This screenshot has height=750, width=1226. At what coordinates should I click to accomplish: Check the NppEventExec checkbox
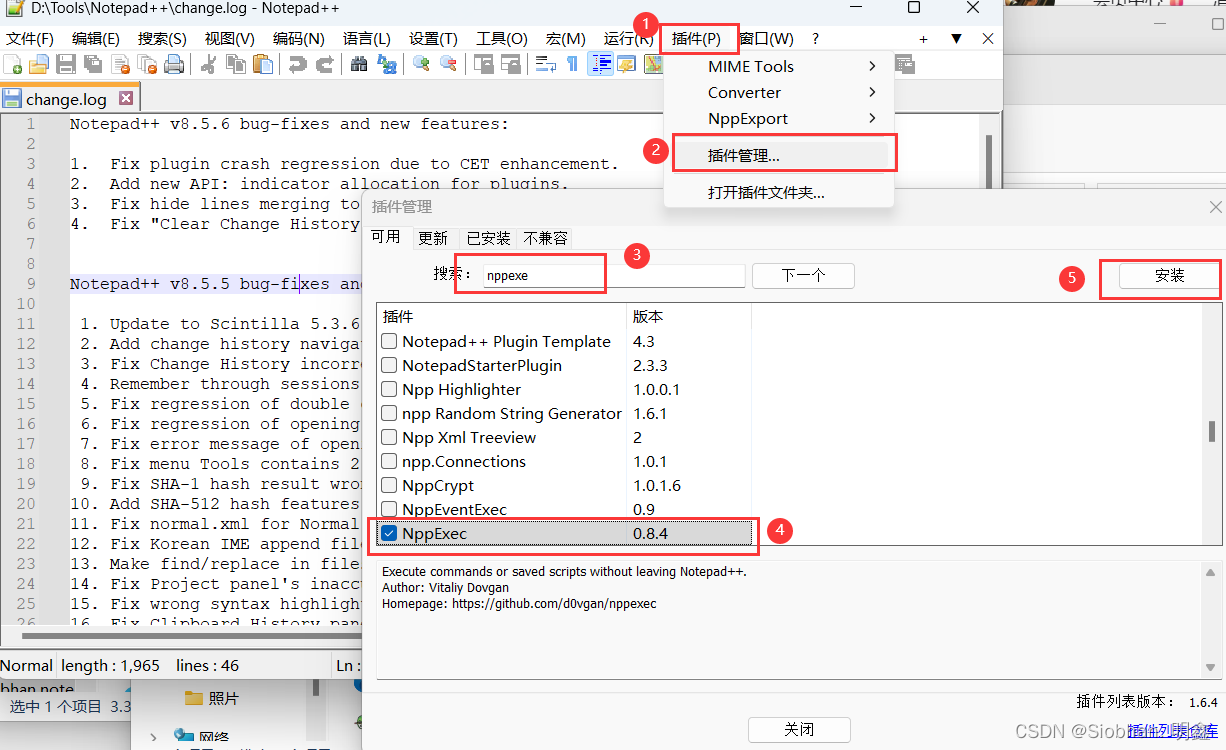390,509
